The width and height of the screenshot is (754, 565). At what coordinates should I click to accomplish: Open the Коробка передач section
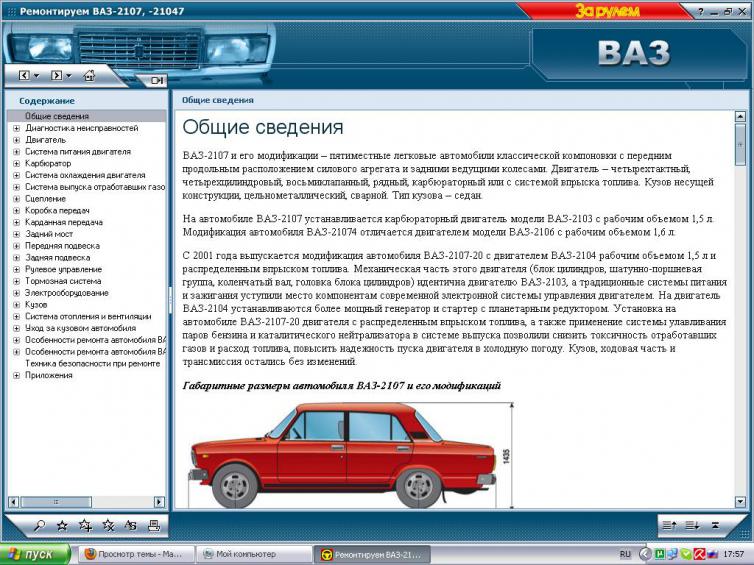(57, 211)
